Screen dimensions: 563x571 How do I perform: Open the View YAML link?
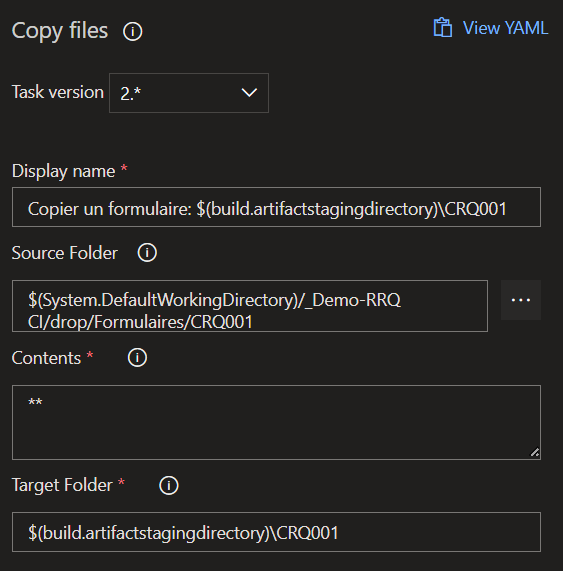[491, 28]
